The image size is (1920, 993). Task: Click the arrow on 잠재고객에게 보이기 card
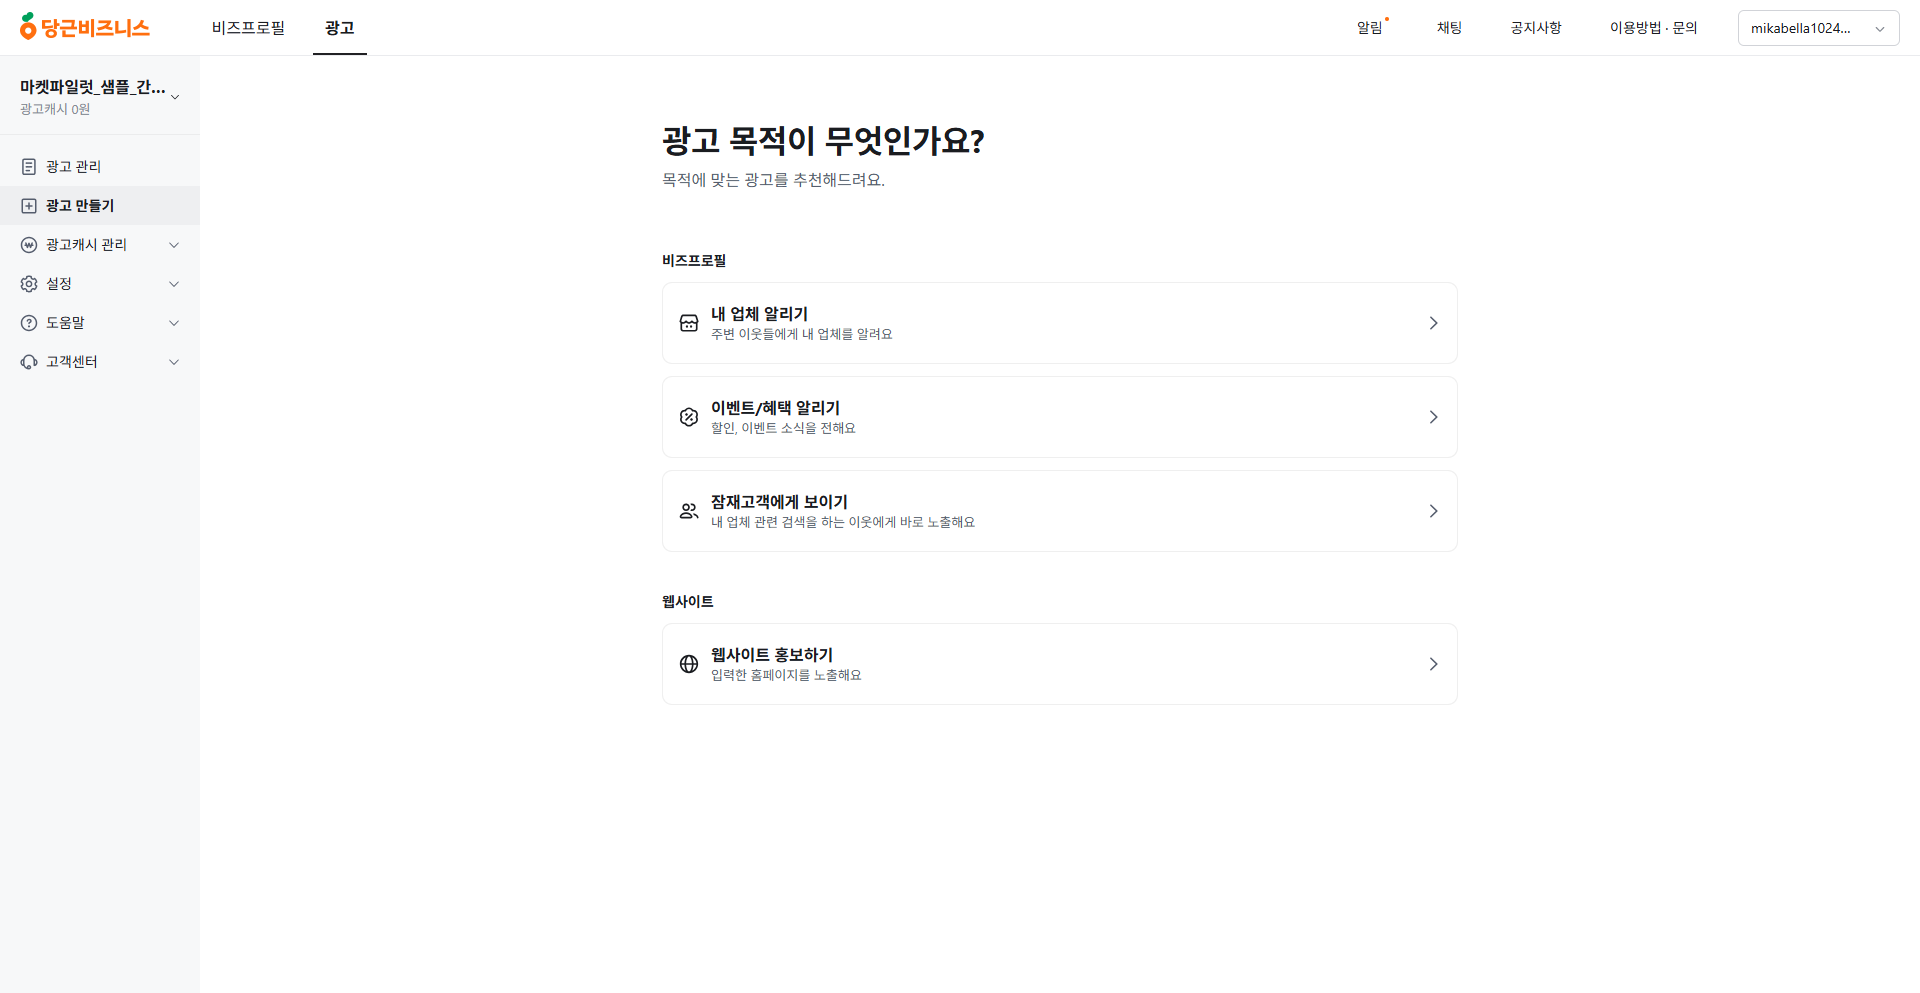(x=1433, y=511)
